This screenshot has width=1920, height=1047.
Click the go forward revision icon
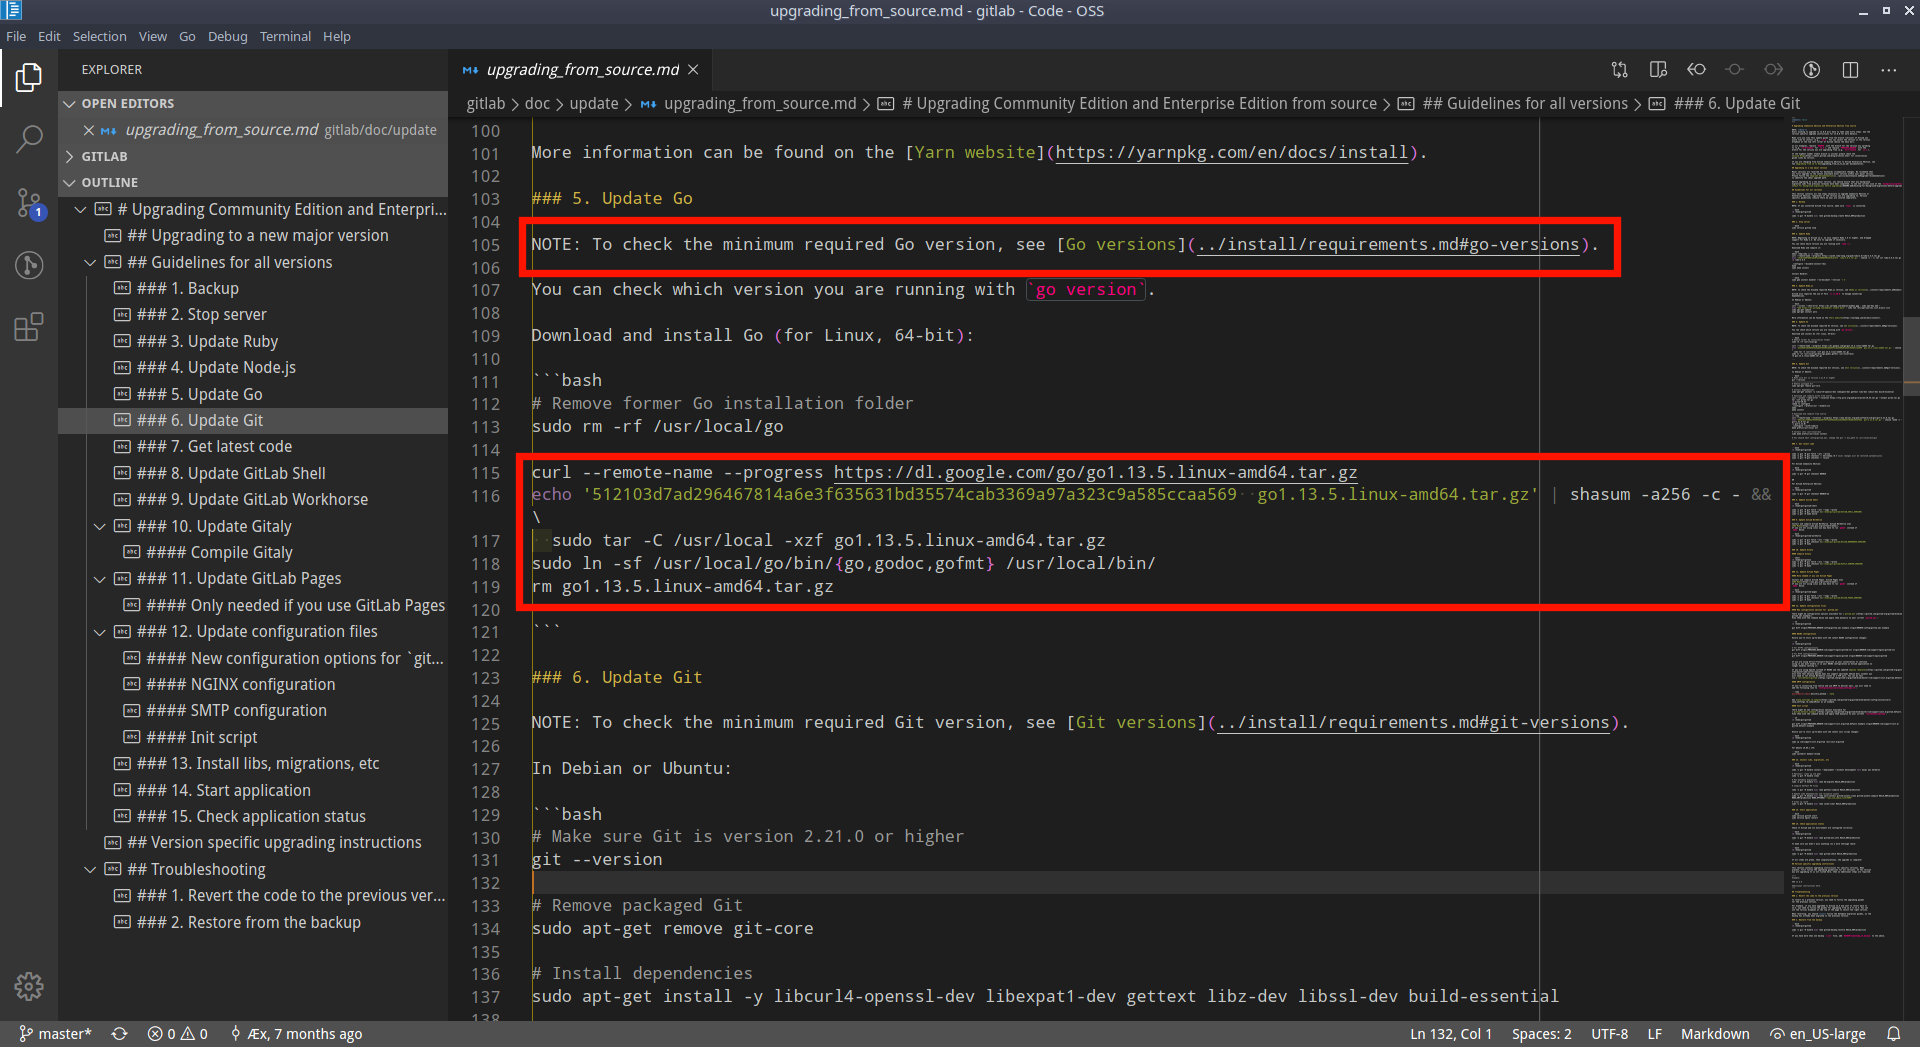click(x=1773, y=70)
